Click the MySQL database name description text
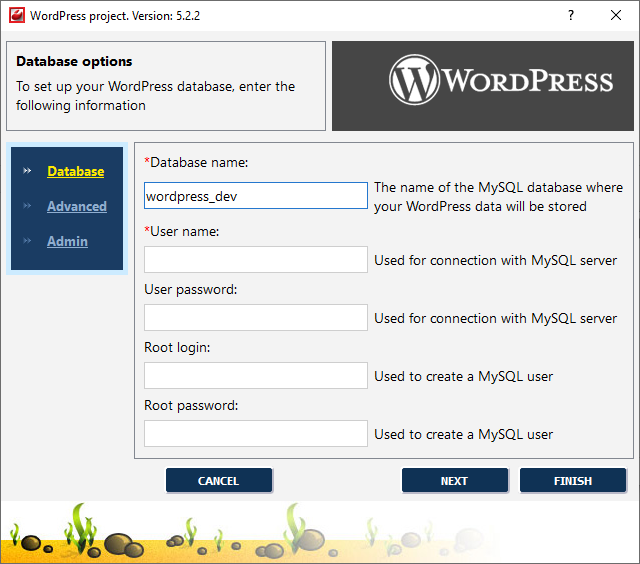Viewport: 640px width, 564px height. 498,197
